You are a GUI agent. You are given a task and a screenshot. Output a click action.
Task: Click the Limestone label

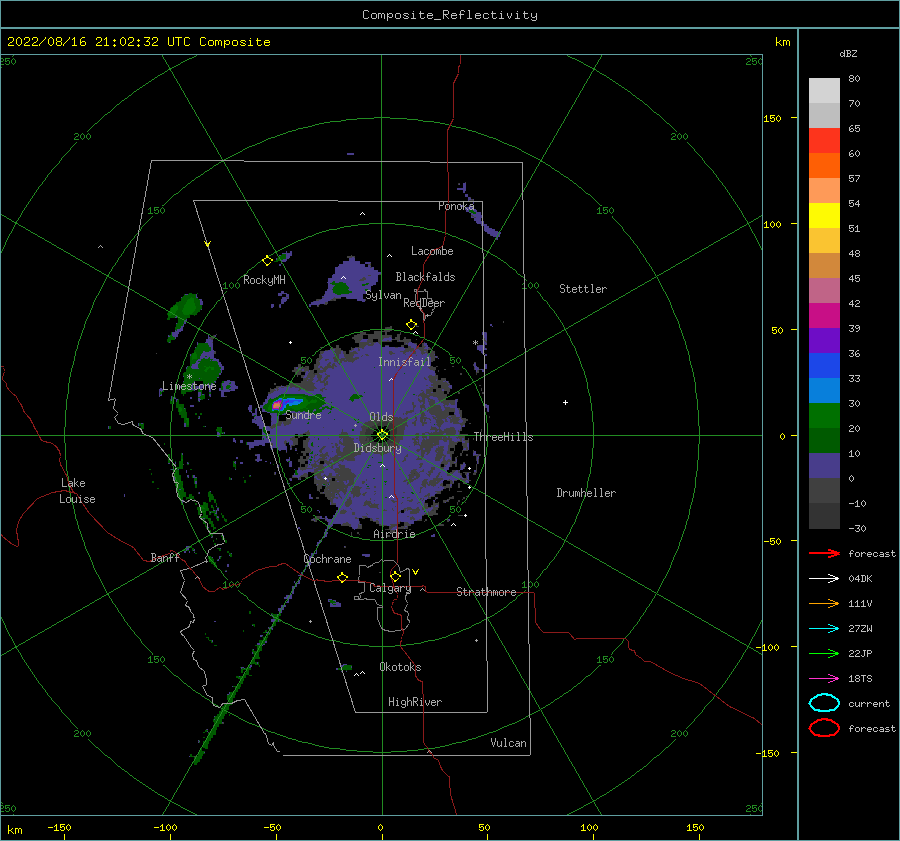pyautogui.click(x=189, y=386)
